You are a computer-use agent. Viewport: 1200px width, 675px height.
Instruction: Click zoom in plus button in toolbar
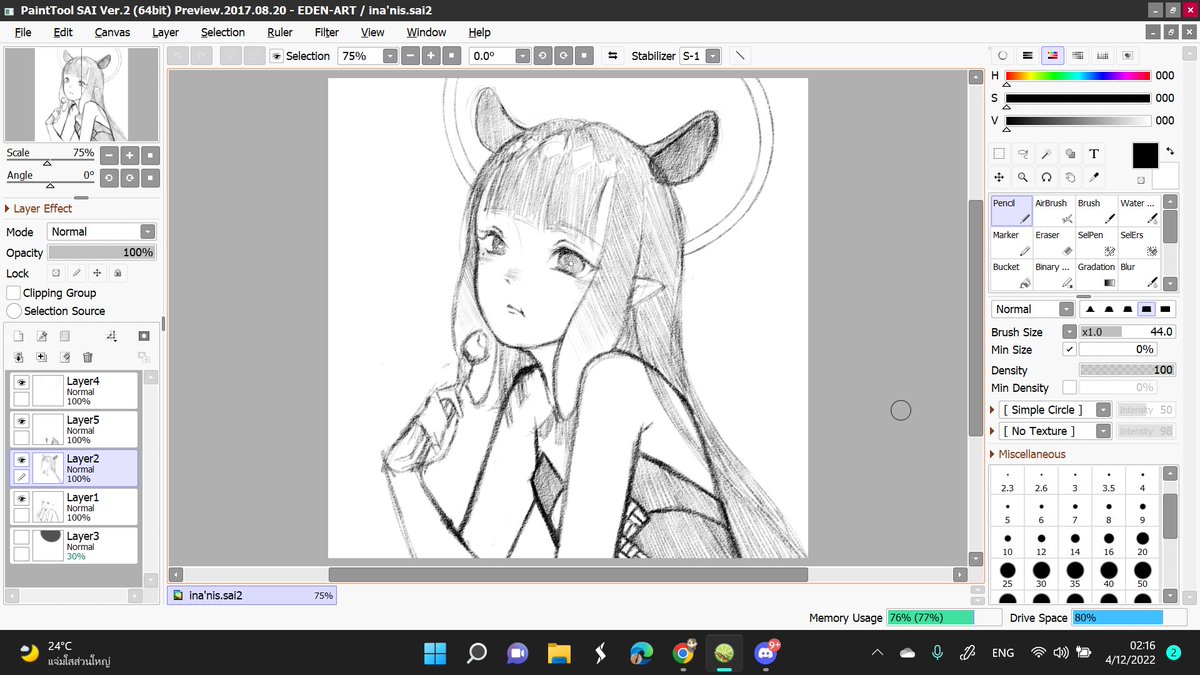430,56
